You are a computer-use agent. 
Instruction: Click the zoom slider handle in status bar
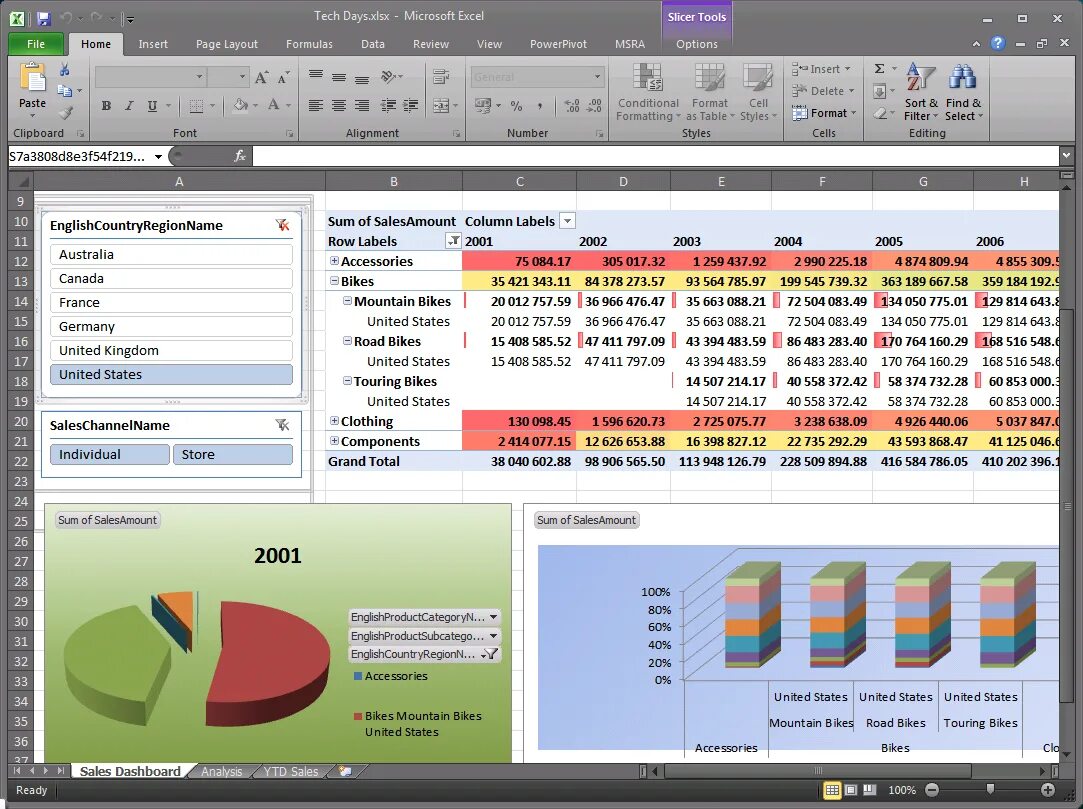990,789
